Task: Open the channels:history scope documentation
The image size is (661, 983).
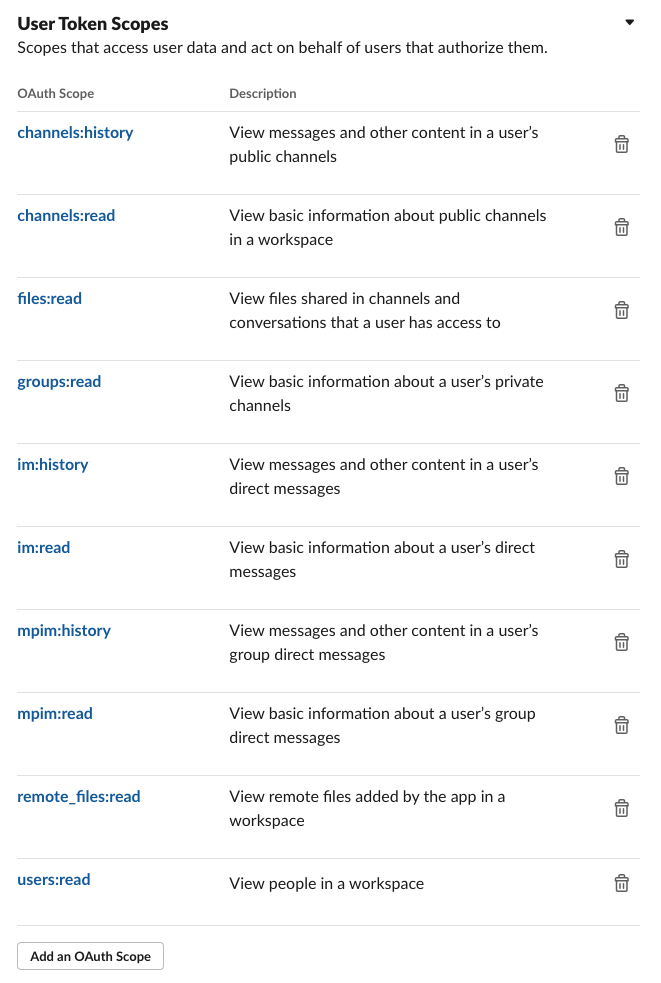Action: [75, 132]
